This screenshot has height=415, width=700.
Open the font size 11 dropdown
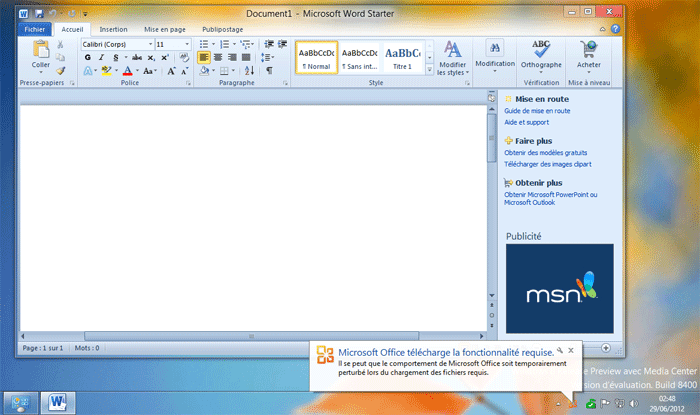[x=187, y=44]
